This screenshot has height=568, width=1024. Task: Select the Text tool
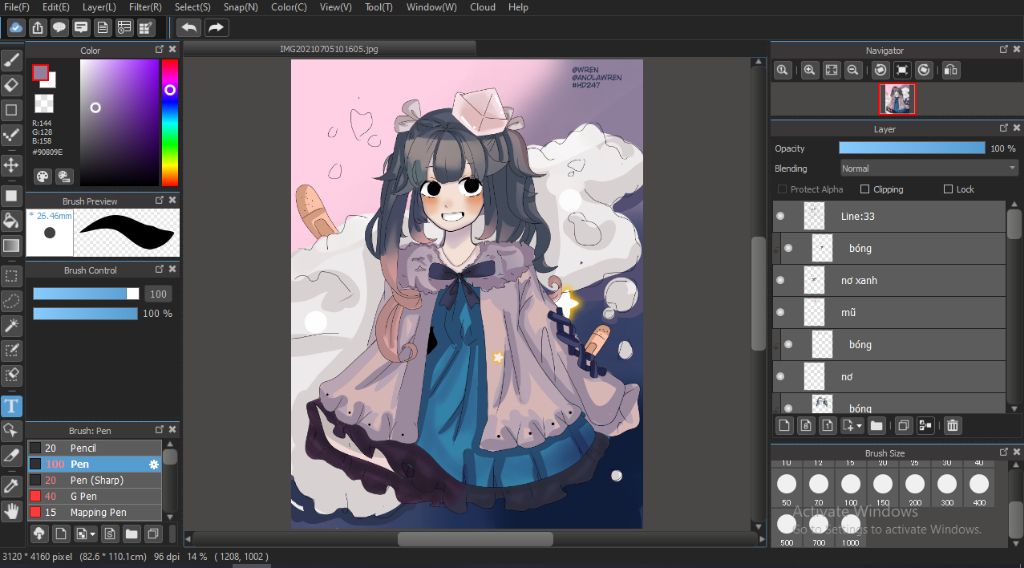click(x=11, y=406)
